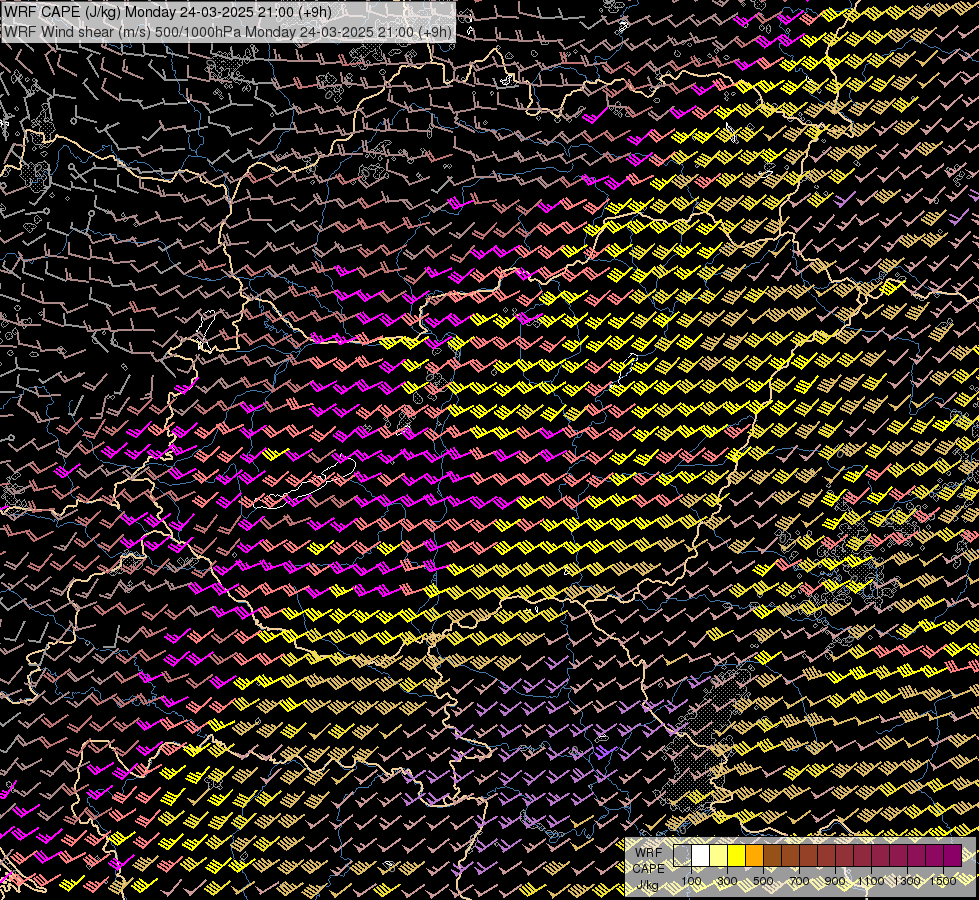The height and width of the screenshot is (900, 979).
Task: Click the 900 legend value
Action: coord(835,881)
